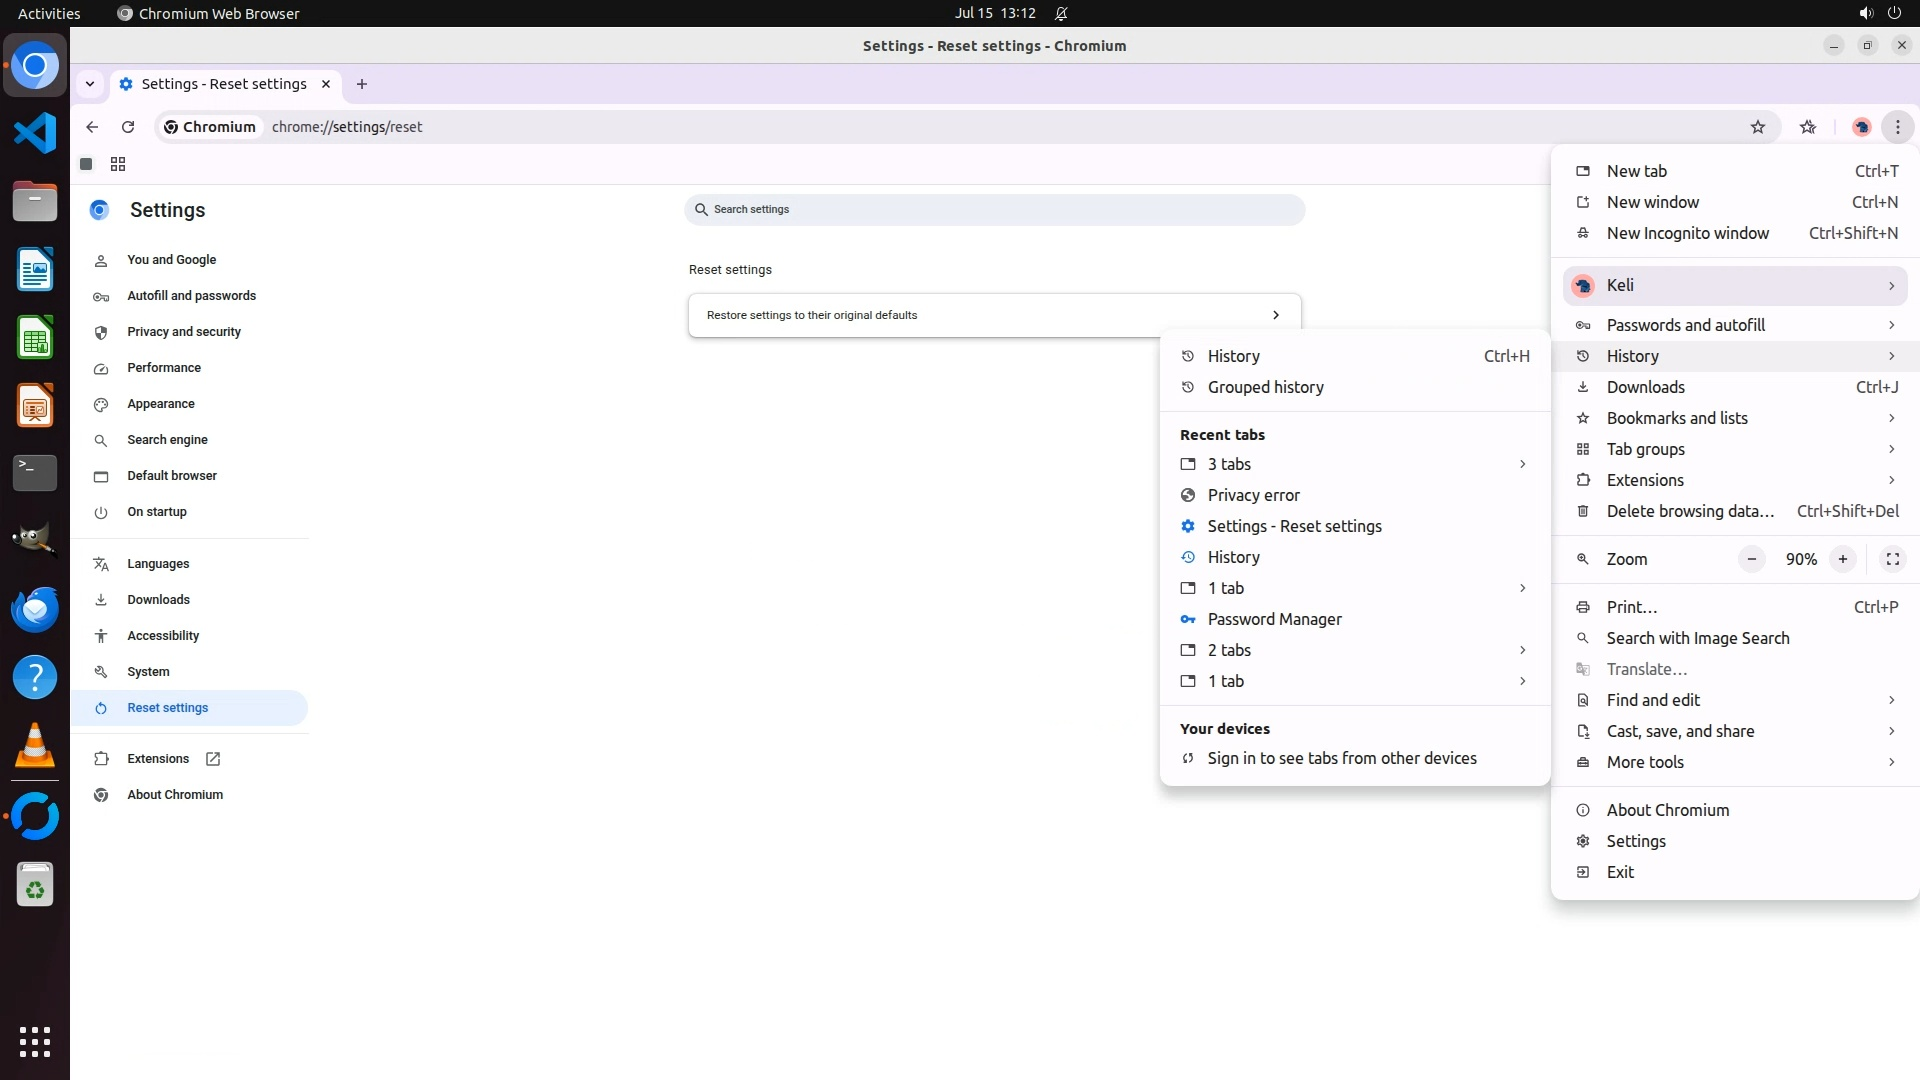
Task: Click the Search settings field
Action: [994, 210]
